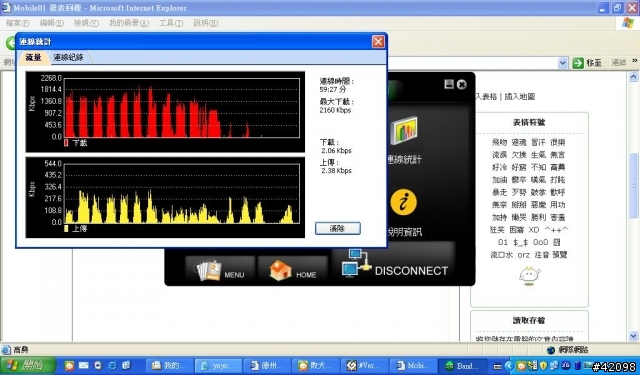Click the 插入地圖 link
640x375 pixels.
coord(520,97)
